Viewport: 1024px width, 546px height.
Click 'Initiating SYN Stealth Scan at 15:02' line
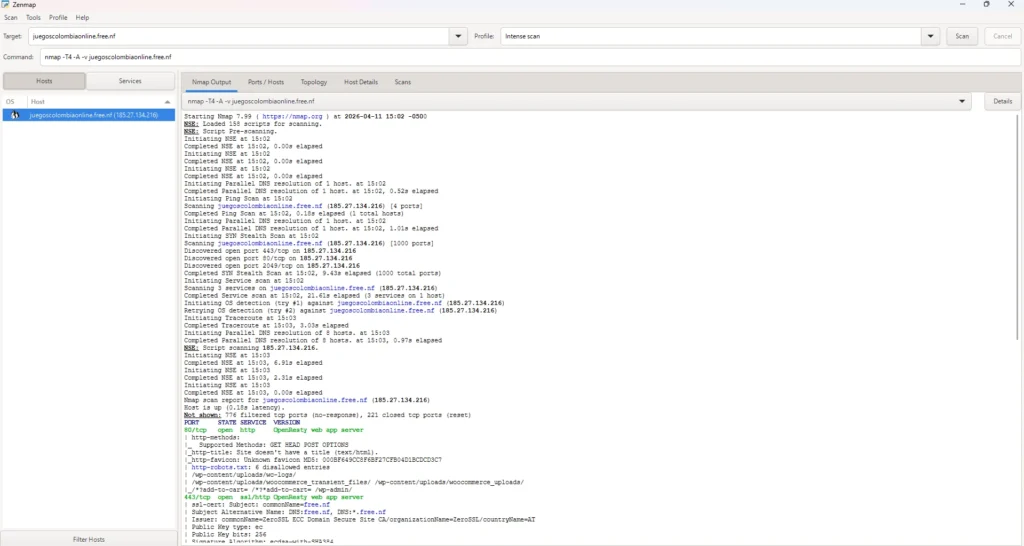[251, 236]
